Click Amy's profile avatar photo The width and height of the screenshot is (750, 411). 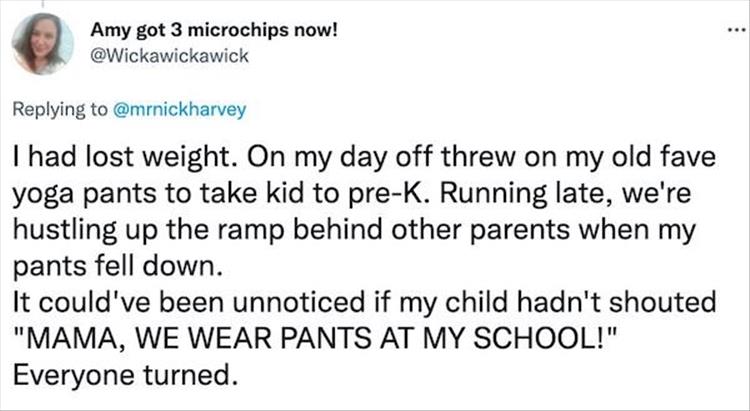coord(43,43)
